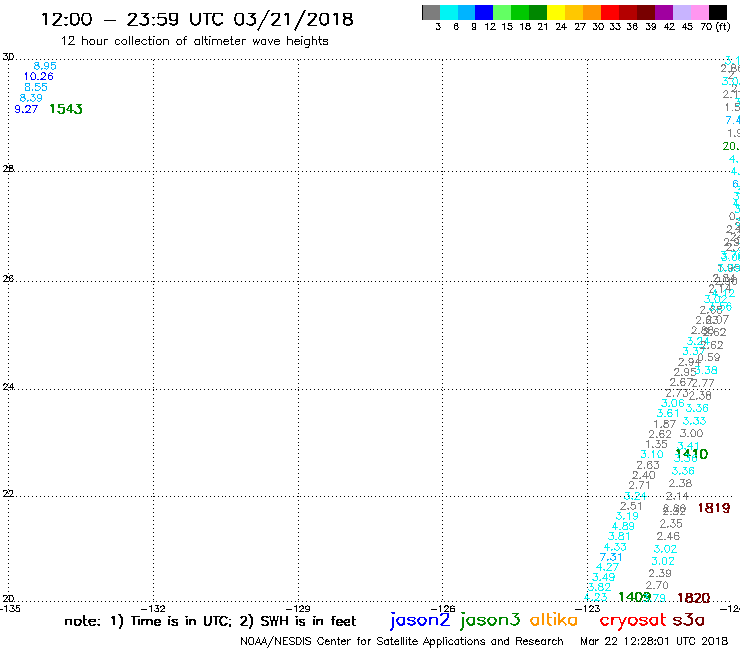This screenshot has height=650, width=740.
Task: Click the '1.87' wave height value
Action: (664, 424)
